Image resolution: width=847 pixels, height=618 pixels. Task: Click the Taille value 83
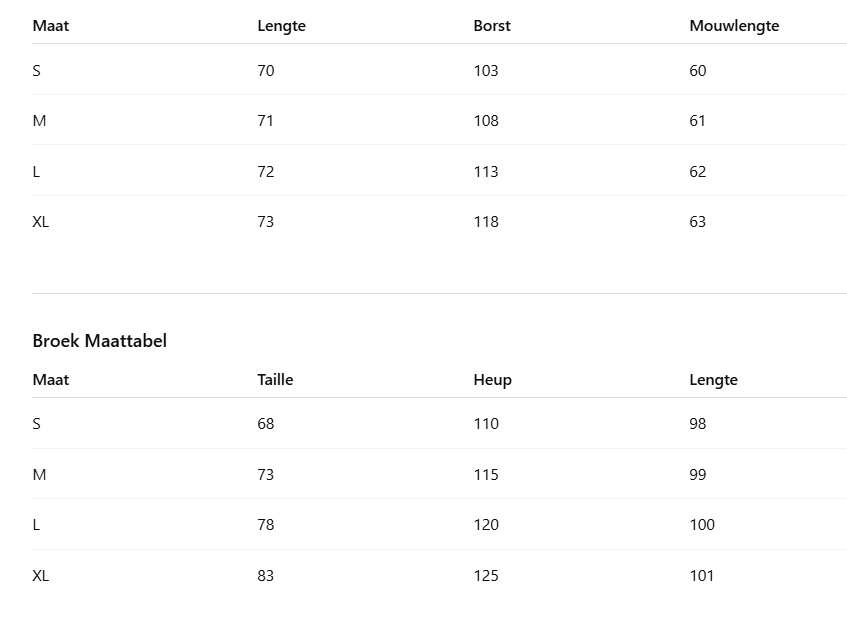(x=265, y=576)
